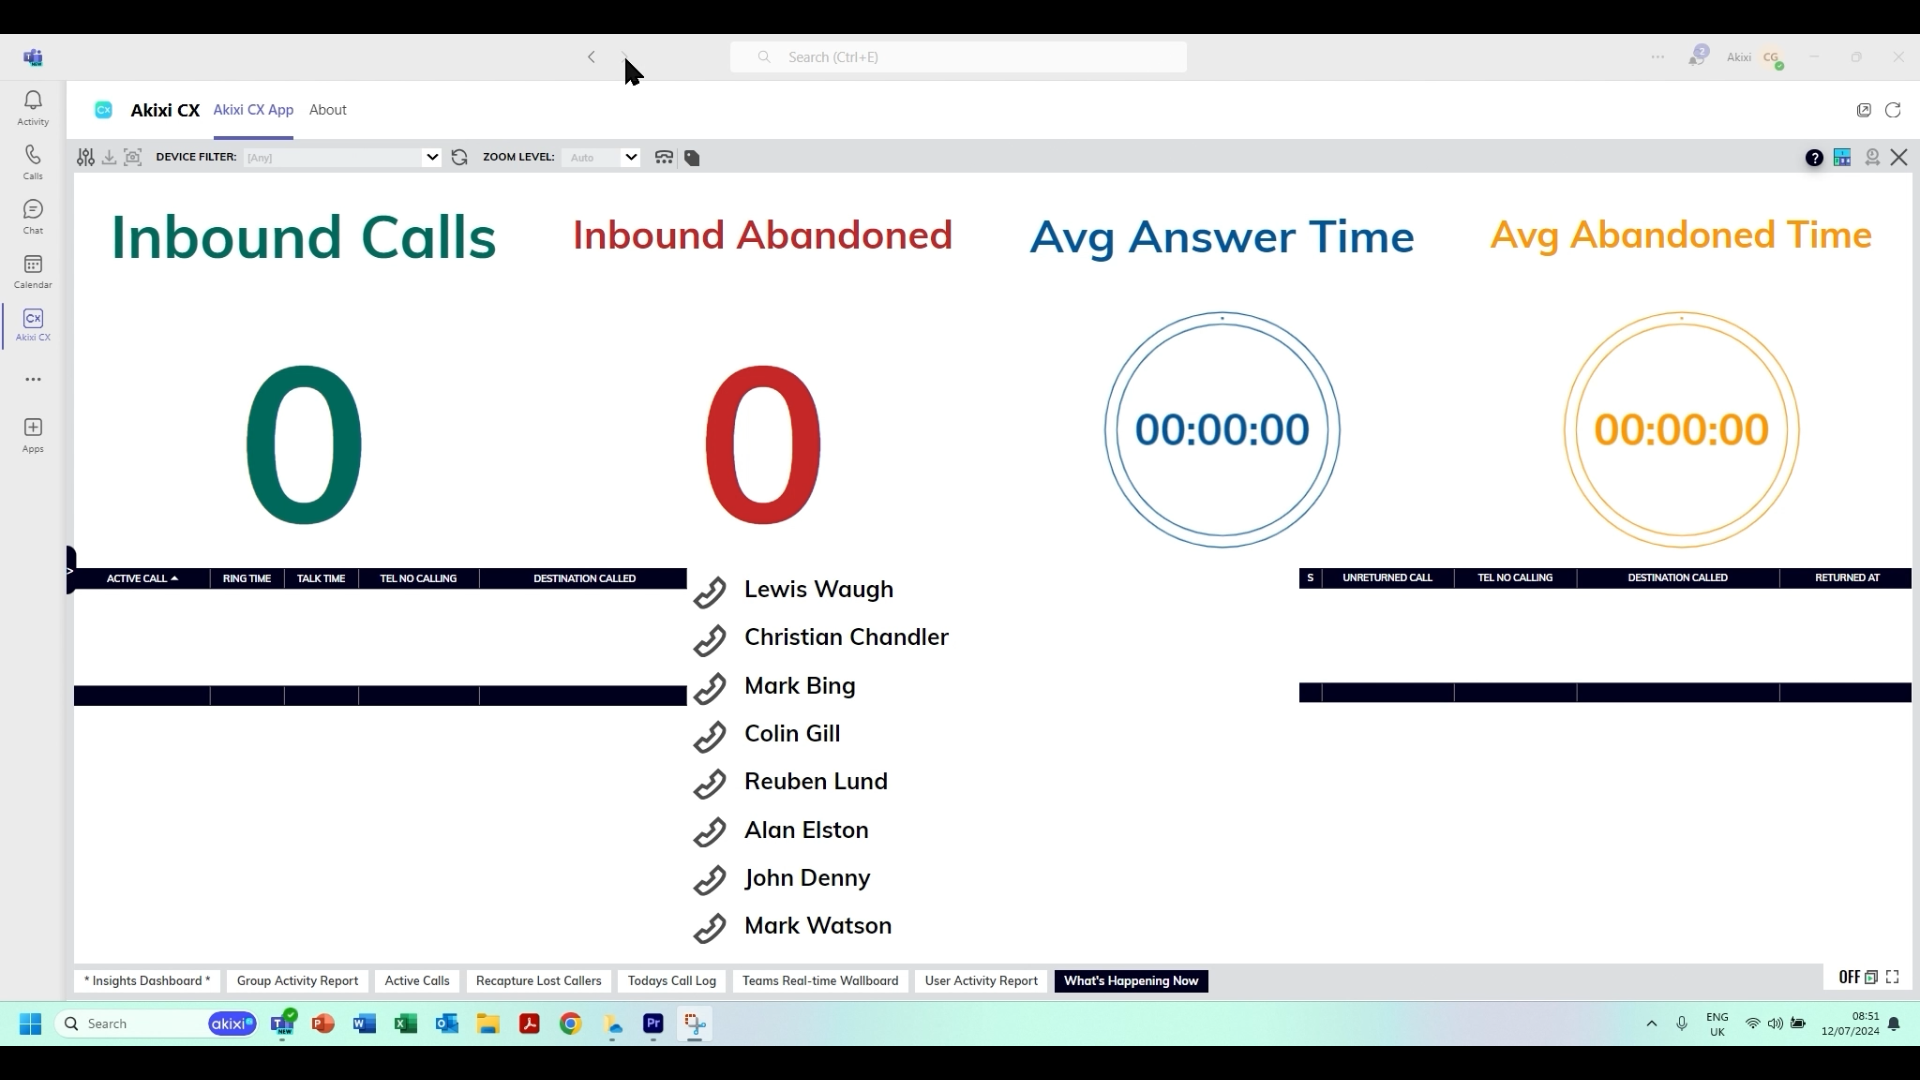
Task: Open the Zoom Level dropdown
Action: tap(630, 157)
